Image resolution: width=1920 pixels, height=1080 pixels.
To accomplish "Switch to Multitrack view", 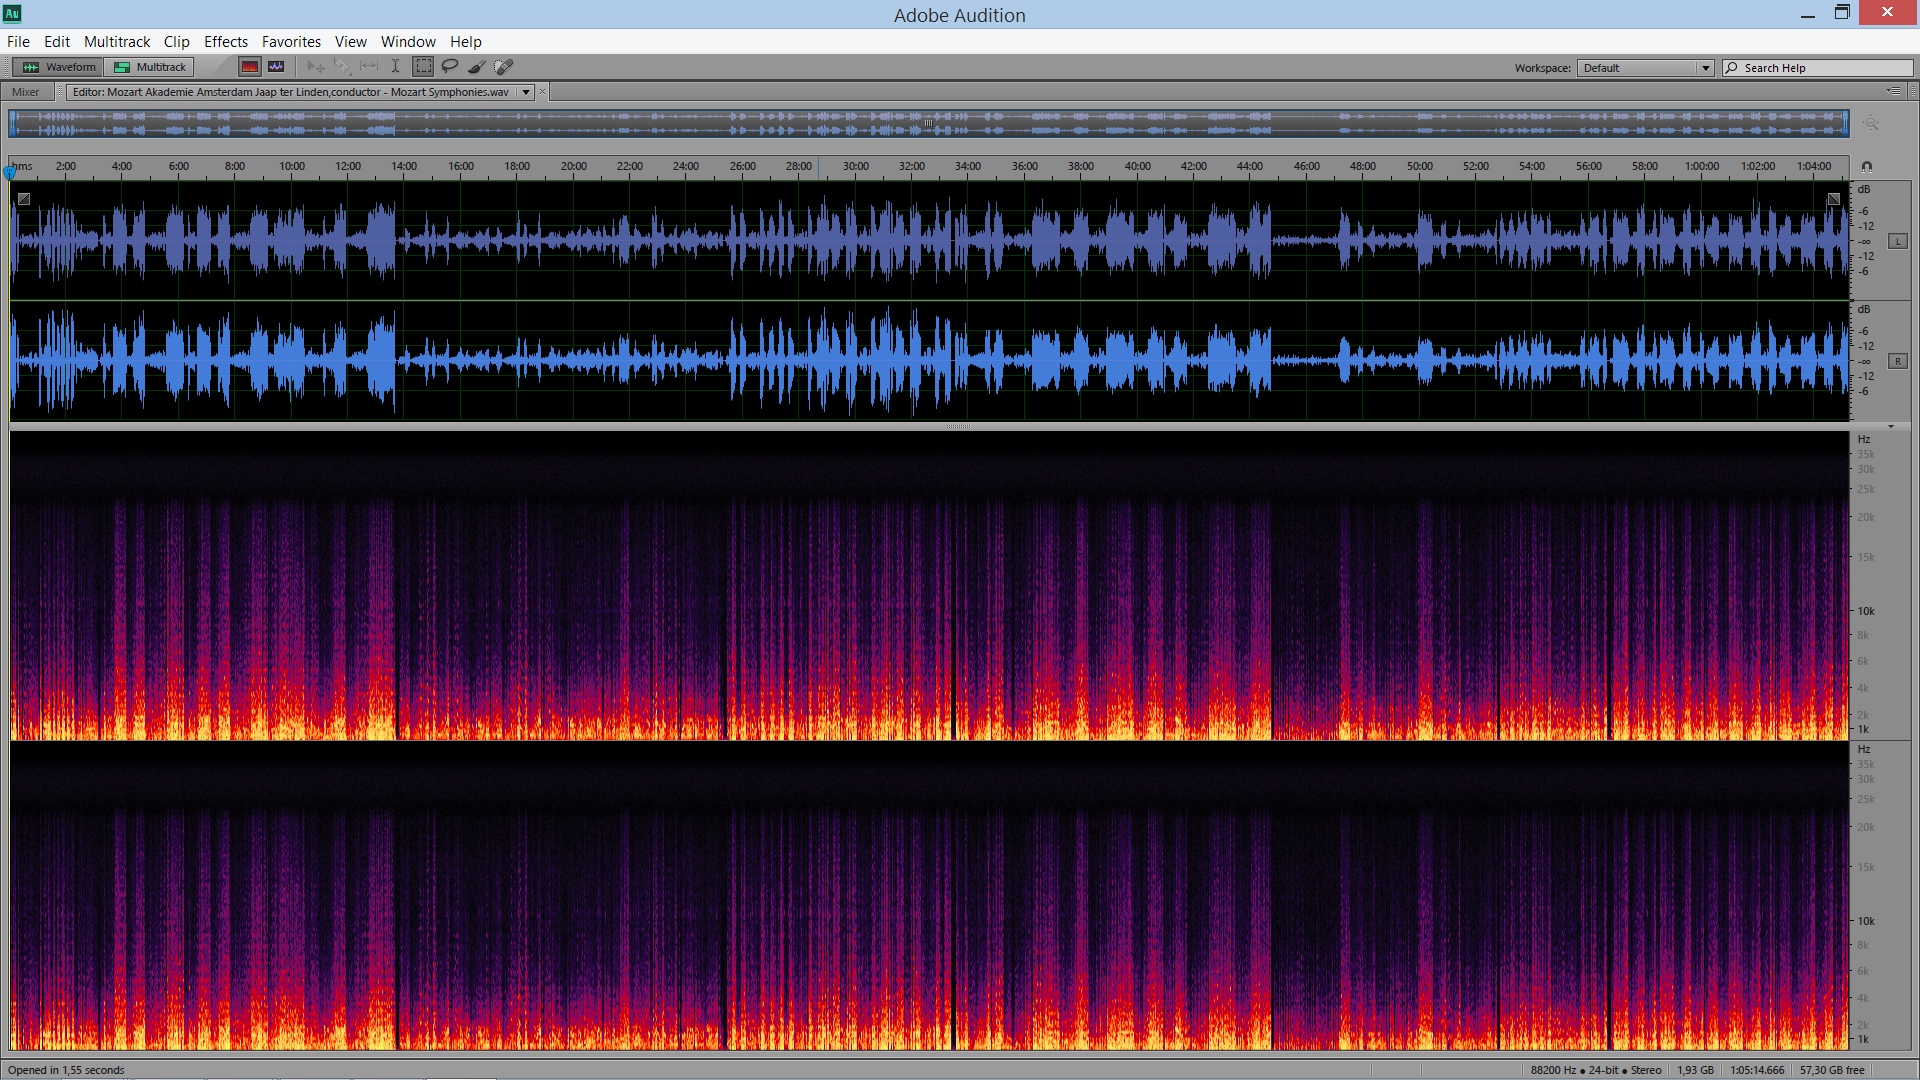I will 150,67.
